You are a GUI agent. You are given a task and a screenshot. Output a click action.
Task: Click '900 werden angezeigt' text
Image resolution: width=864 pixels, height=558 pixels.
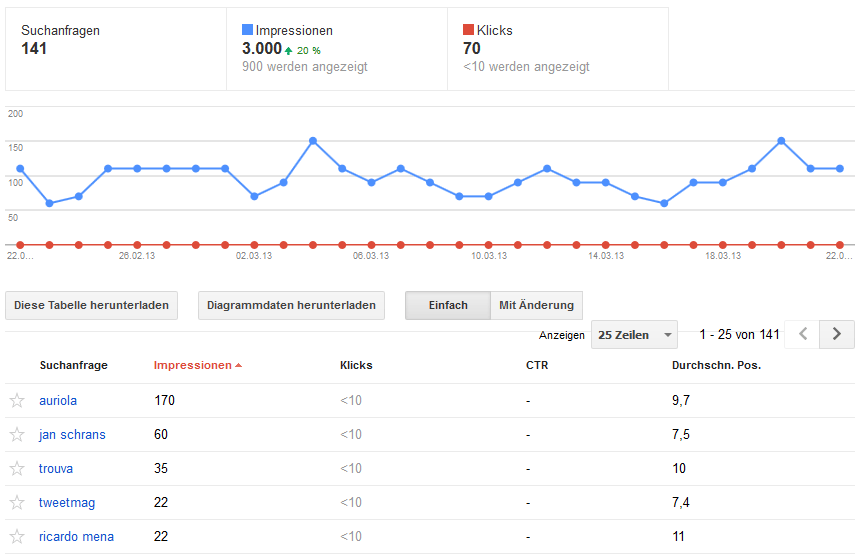pos(305,67)
